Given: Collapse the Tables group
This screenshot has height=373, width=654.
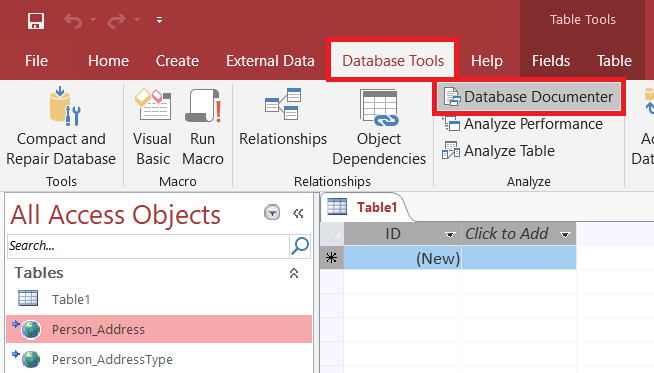Looking at the screenshot, I should point(294,273).
